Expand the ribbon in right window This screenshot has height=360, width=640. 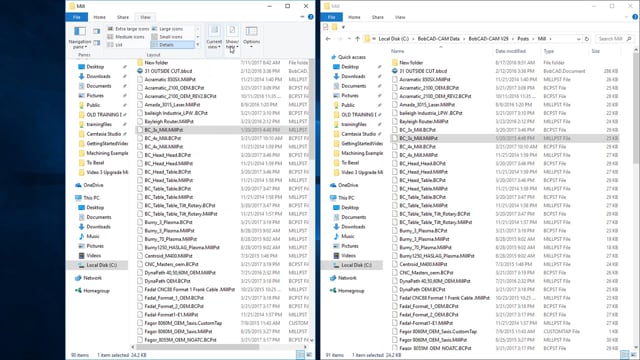point(626,17)
